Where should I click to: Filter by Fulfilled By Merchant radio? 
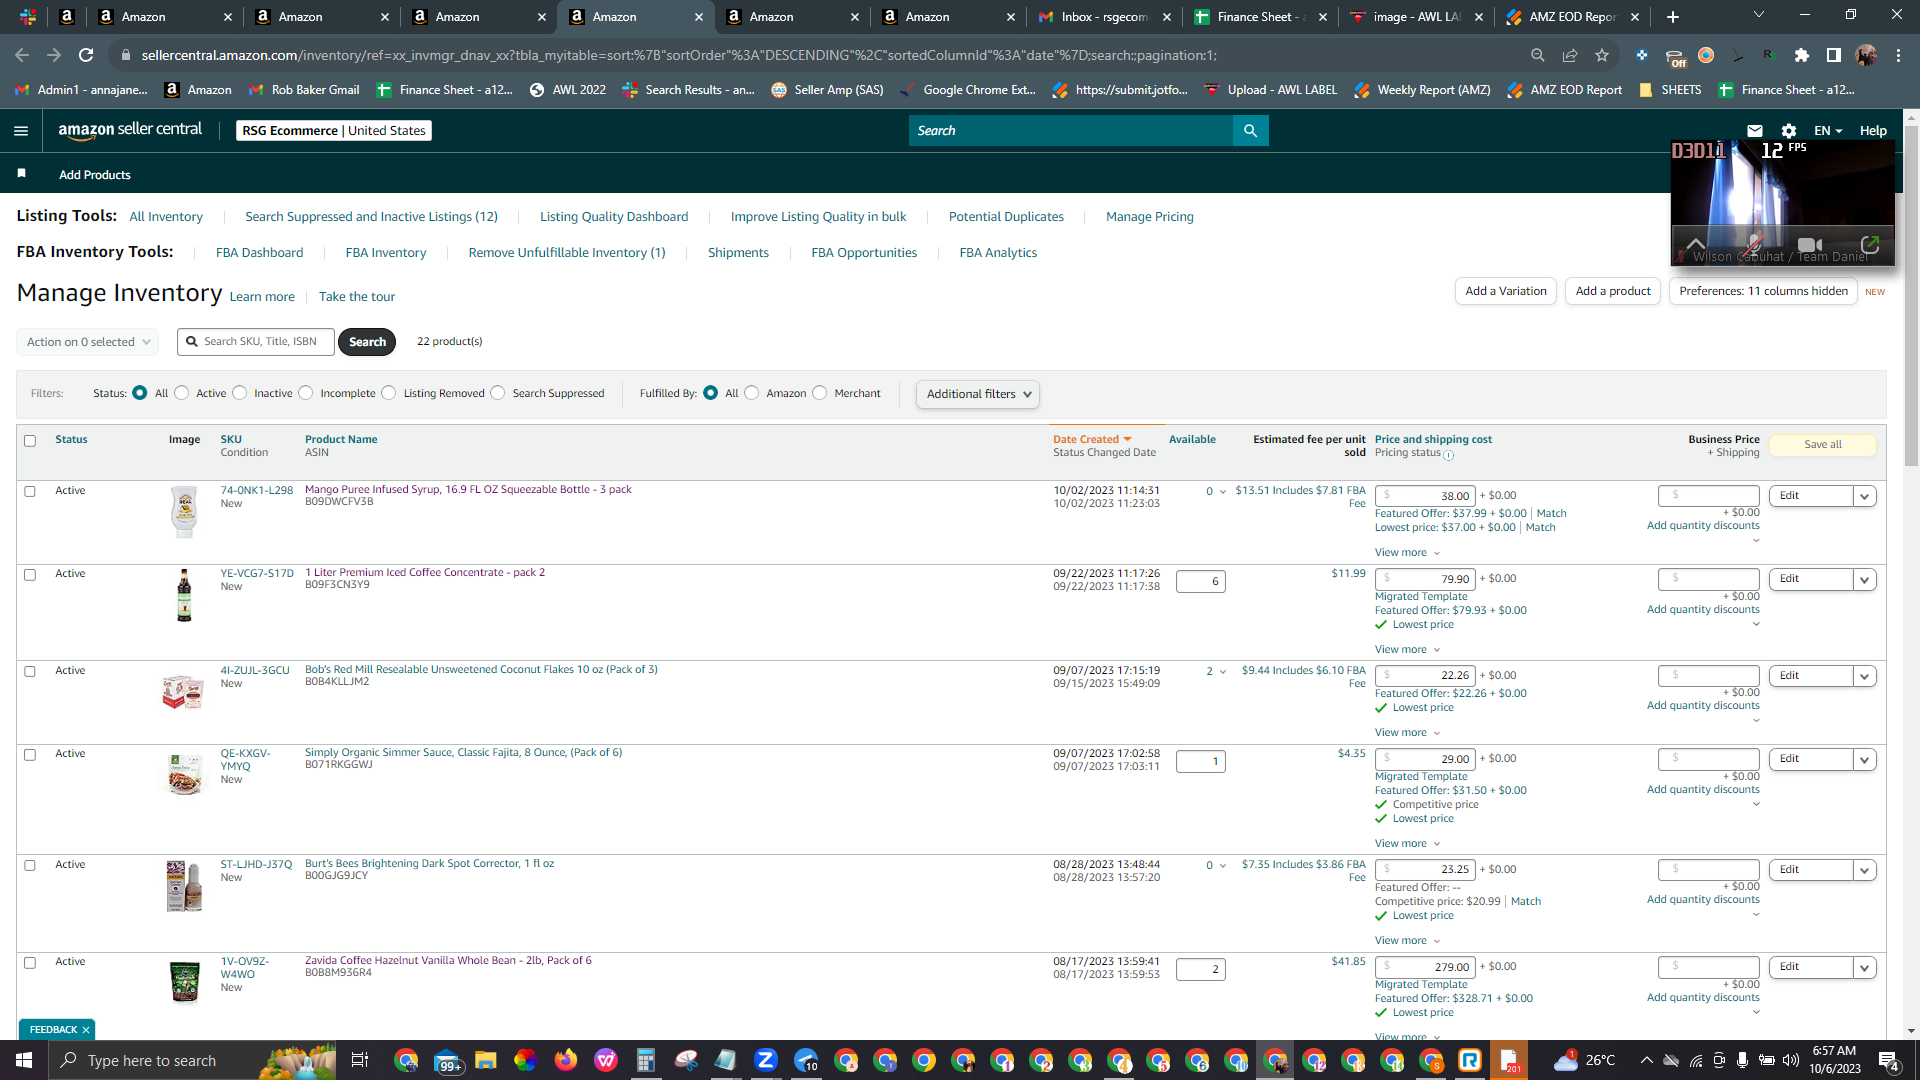pyautogui.click(x=820, y=393)
